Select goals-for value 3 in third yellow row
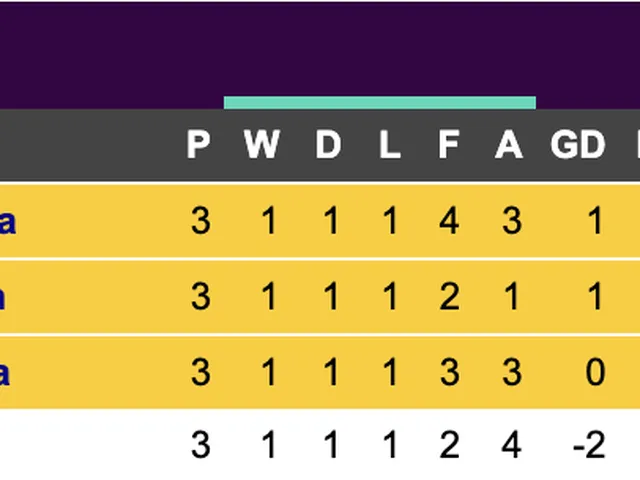This screenshot has width=640, height=480. click(449, 373)
